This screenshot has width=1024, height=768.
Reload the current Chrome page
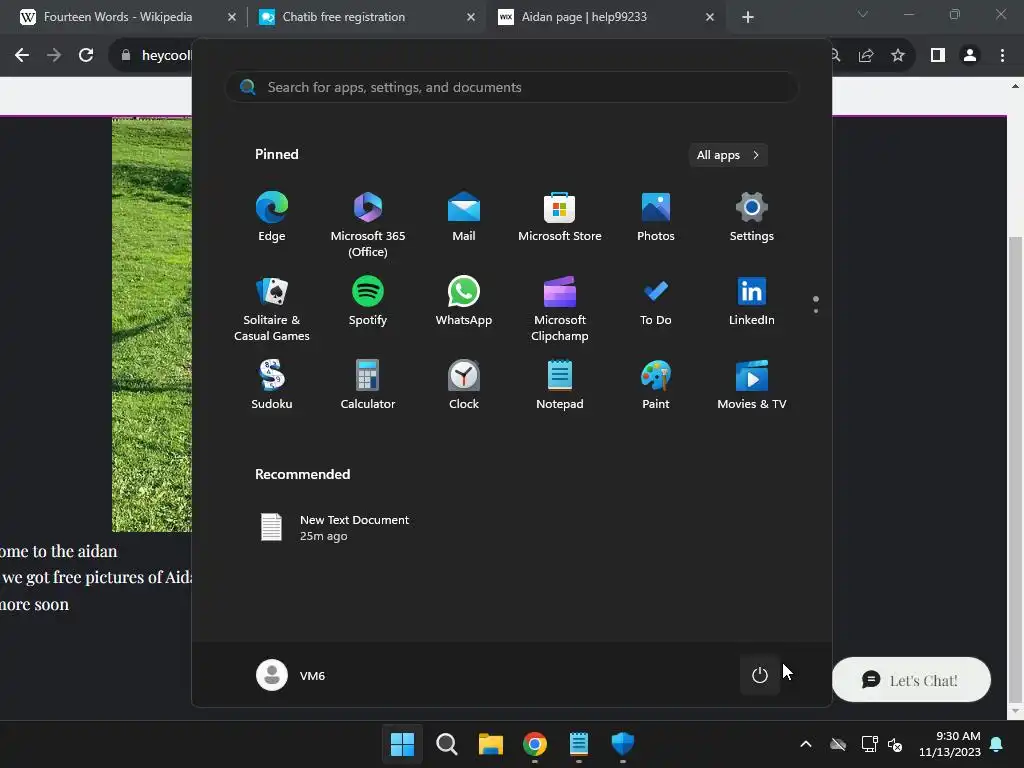point(86,56)
